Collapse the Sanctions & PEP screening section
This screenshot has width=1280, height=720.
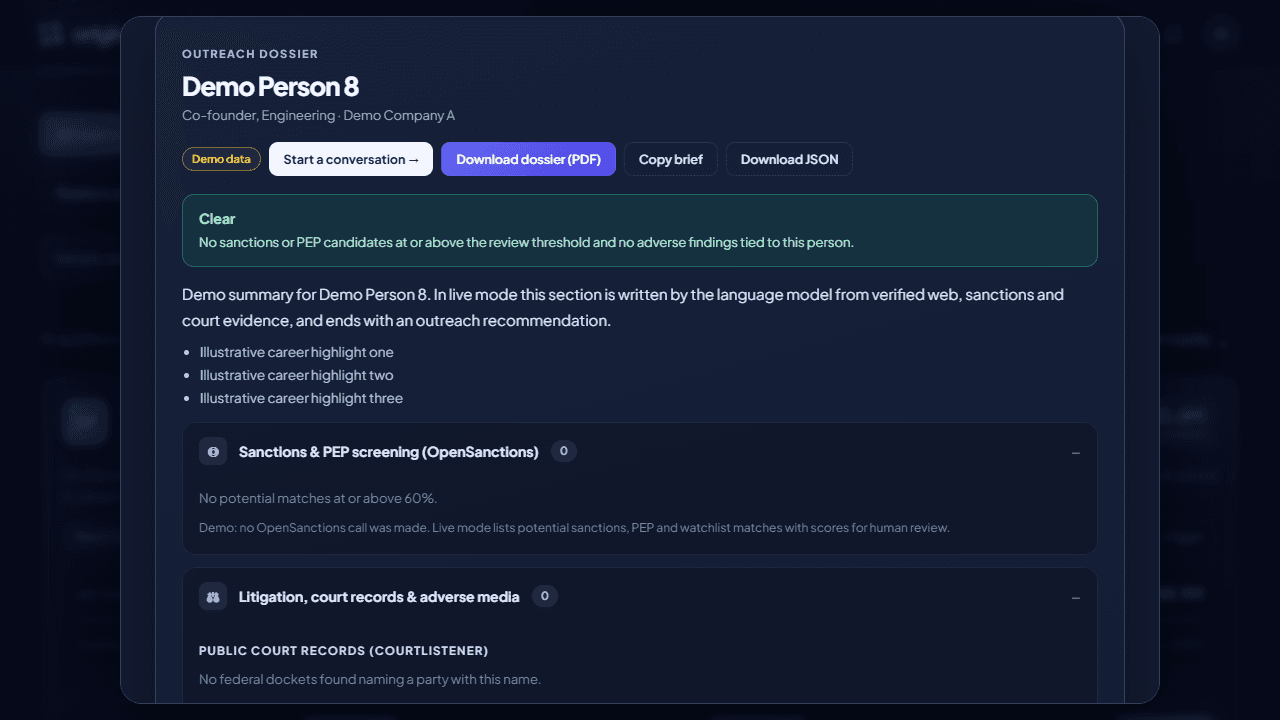1076,453
